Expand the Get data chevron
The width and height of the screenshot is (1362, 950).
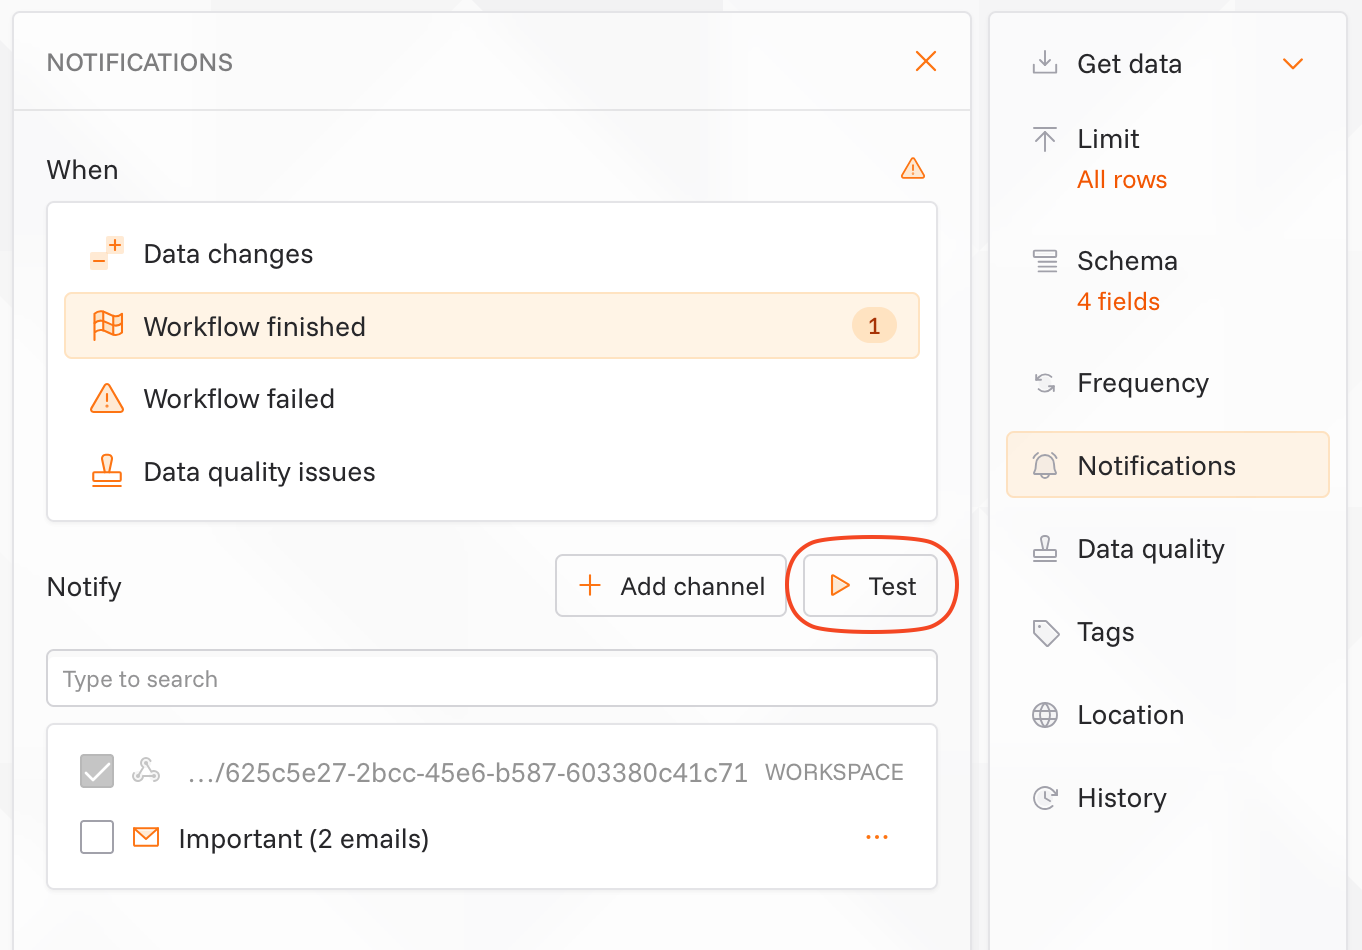[x=1293, y=64]
